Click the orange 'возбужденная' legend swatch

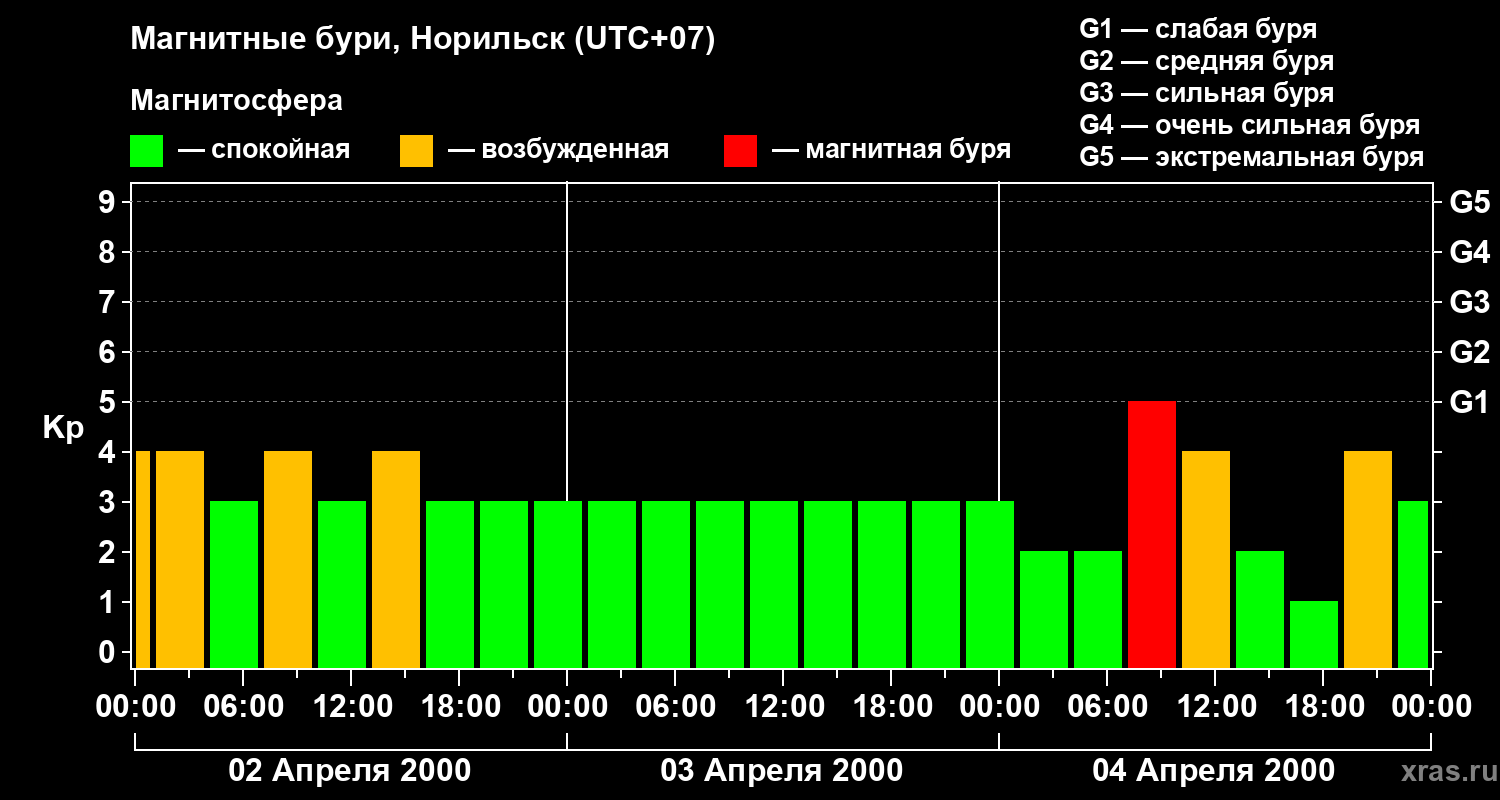pos(417,151)
